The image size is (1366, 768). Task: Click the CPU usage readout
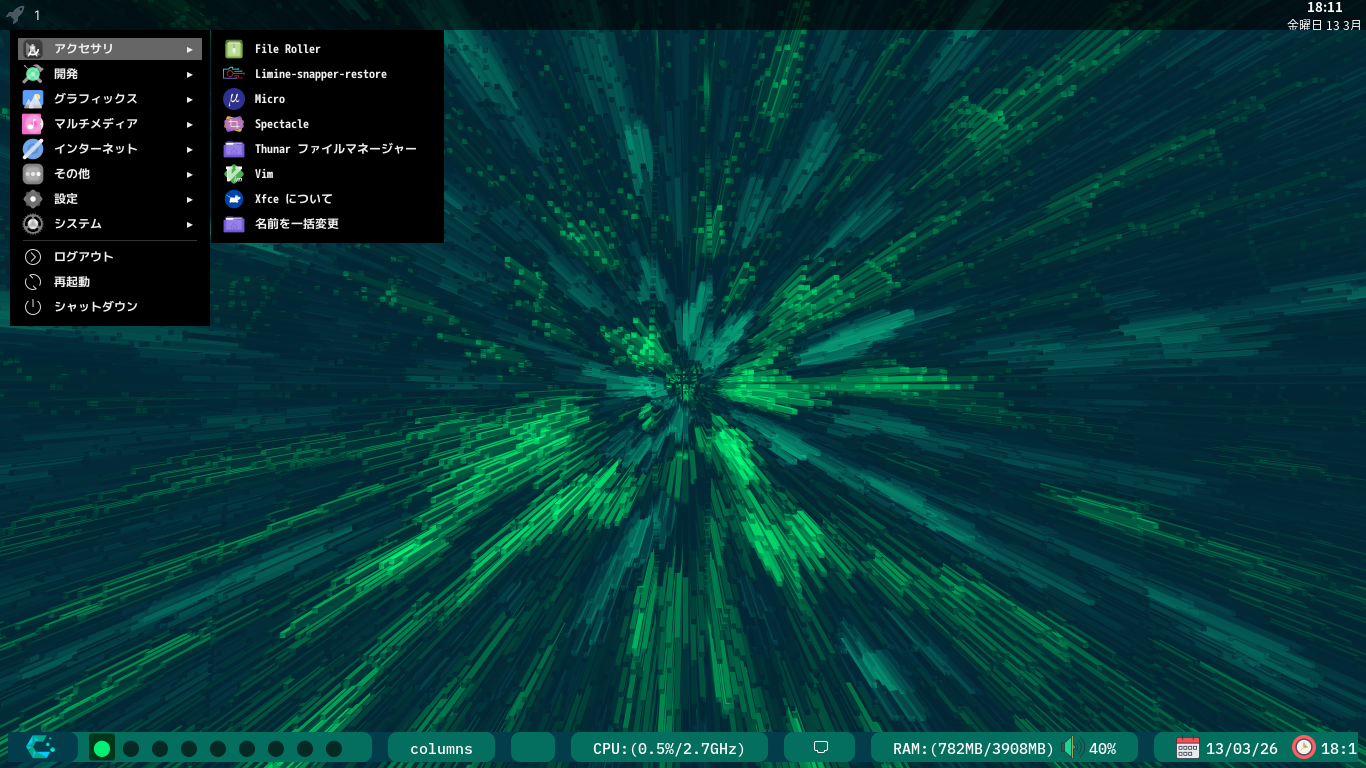click(670, 748)
